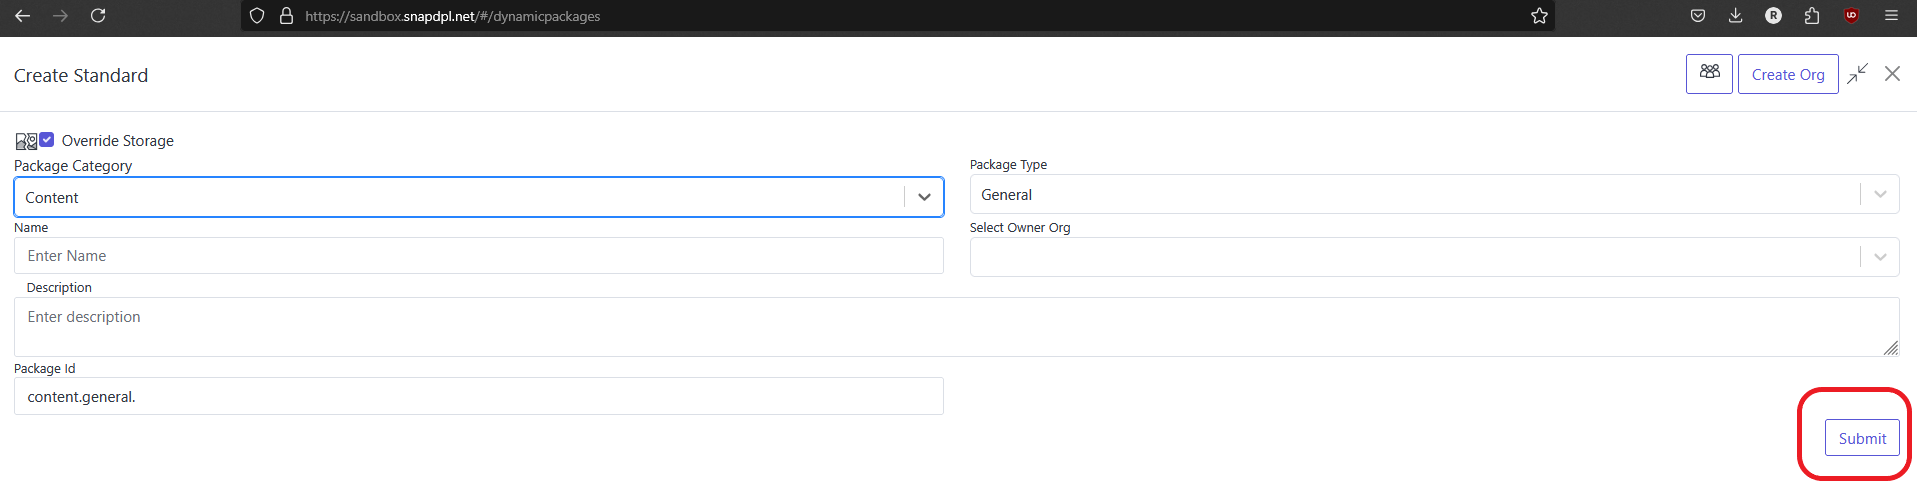This screenshot has width=1917, height=497.
Task: Focus the Enter description textarea
Action: (x=957, y=327)
